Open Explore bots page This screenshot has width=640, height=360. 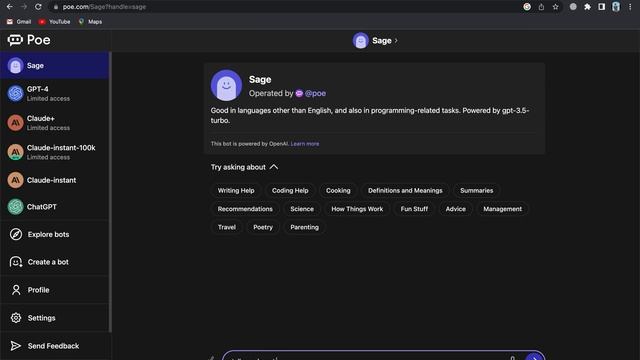point(55,234)
